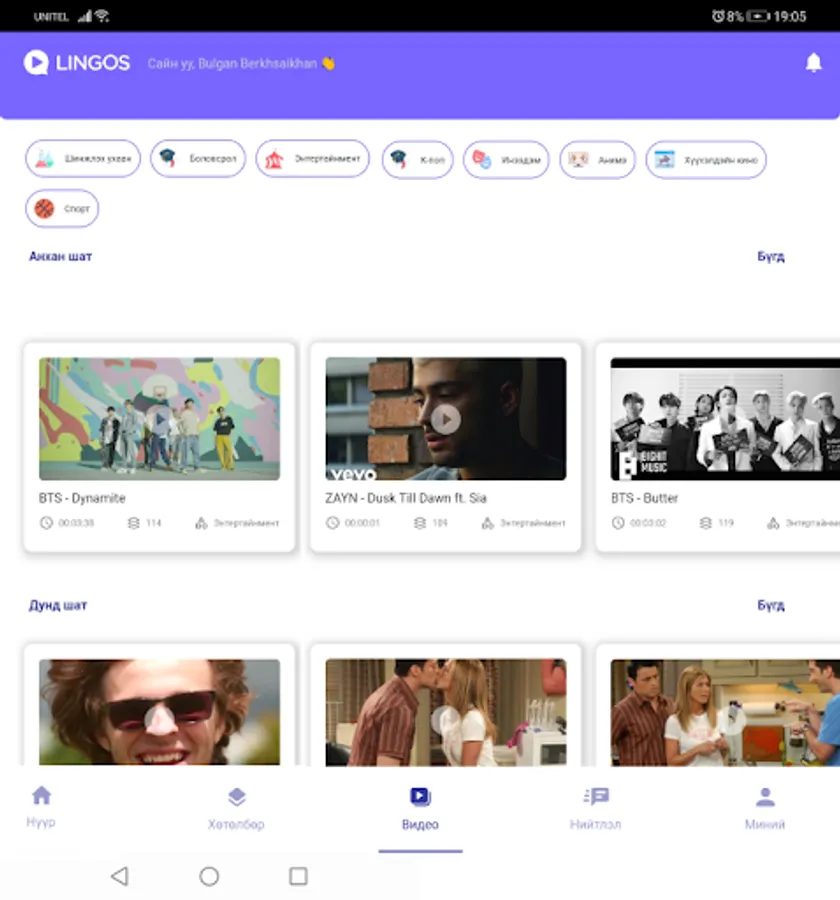Open notifications with the bell icon
This screenshot has height=900, width=840.
[x=813, y=63]
